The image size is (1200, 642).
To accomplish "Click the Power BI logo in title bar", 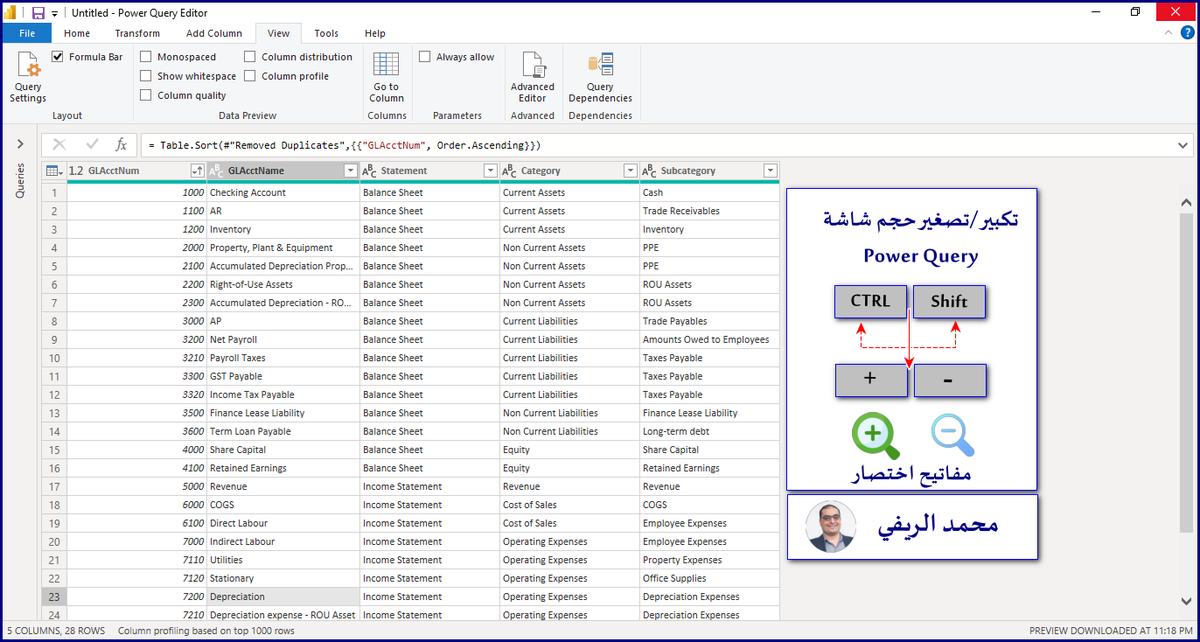I will pos(12,12).
